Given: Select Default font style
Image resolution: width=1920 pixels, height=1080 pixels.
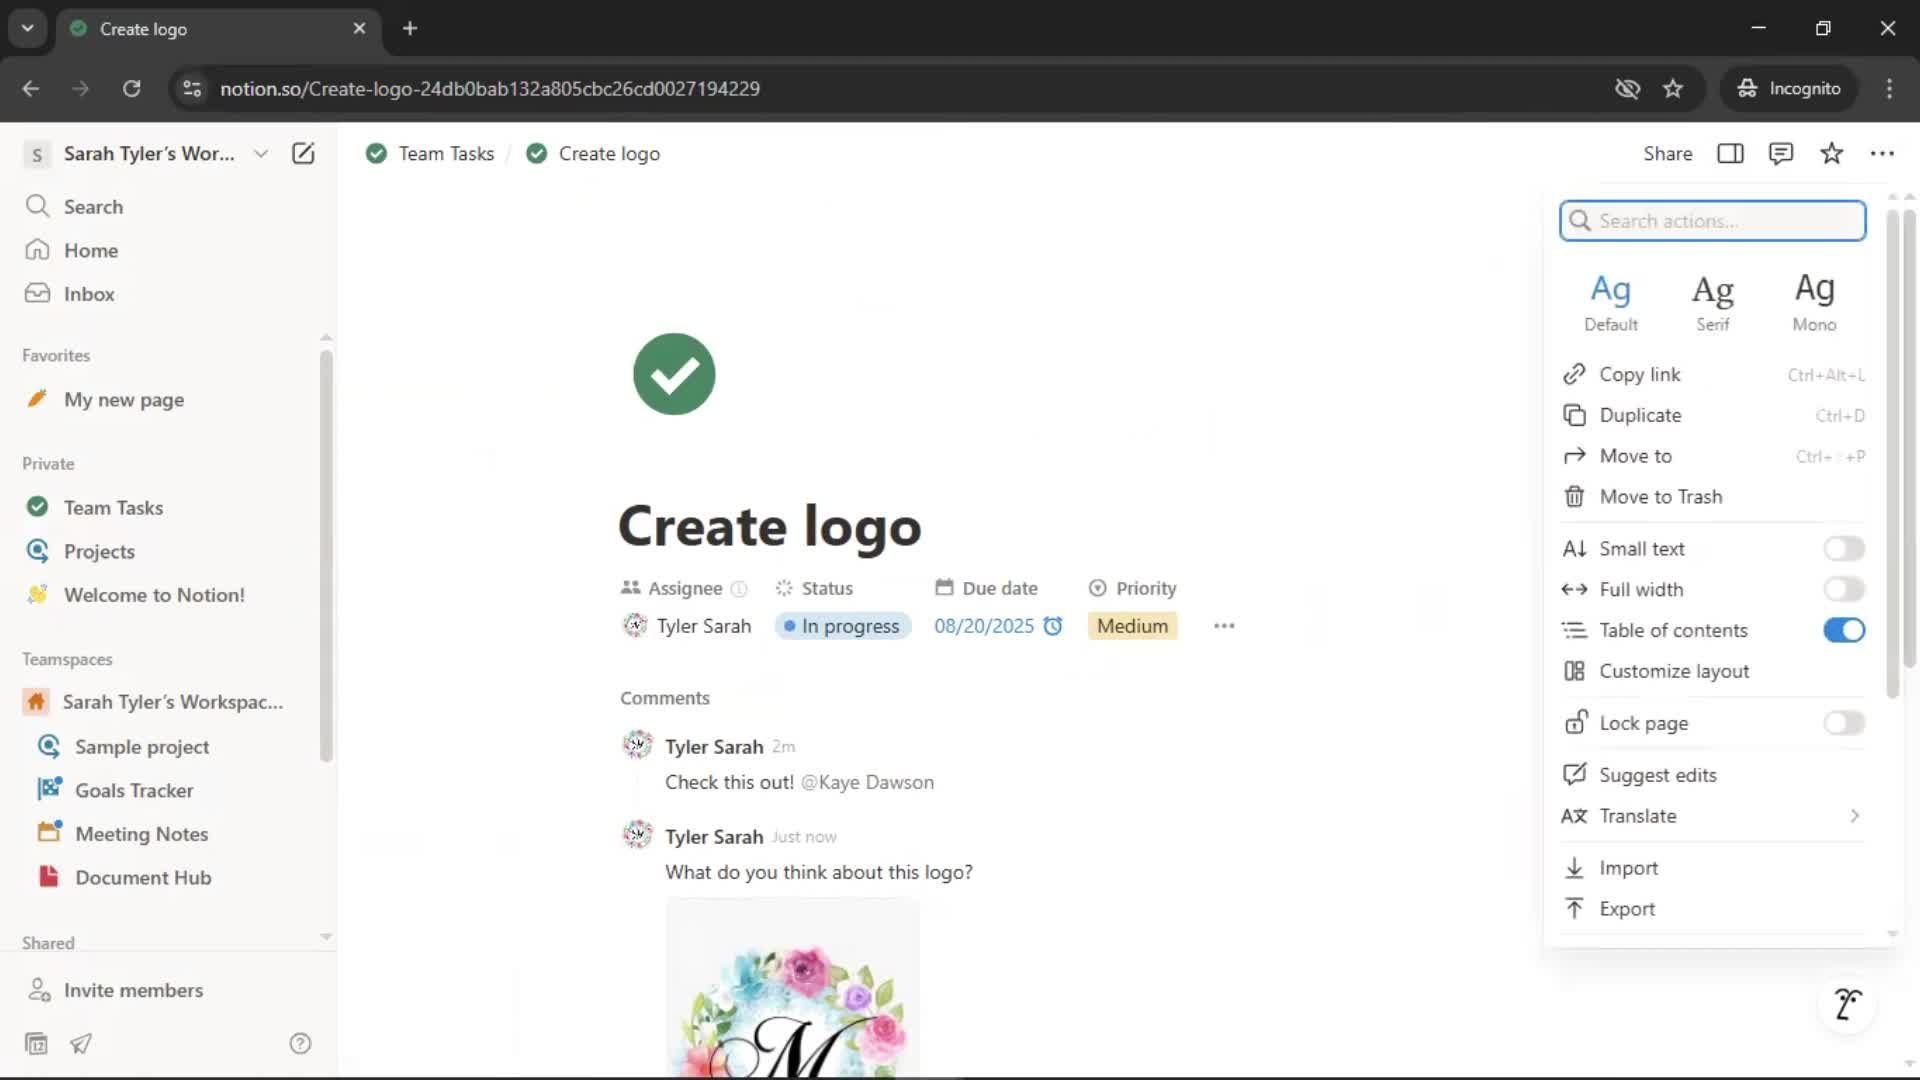Looking at the screenshot, I should click(1611, 302).
